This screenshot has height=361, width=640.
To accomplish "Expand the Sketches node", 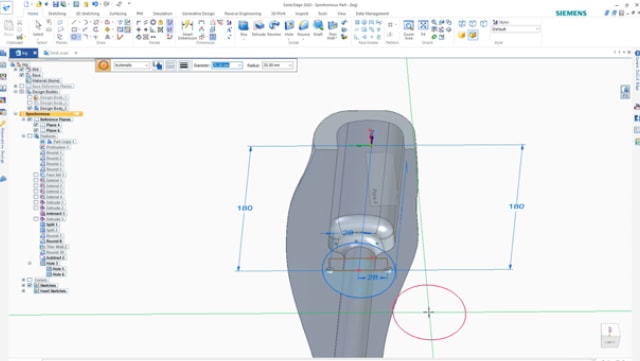I will pos(24,285).
